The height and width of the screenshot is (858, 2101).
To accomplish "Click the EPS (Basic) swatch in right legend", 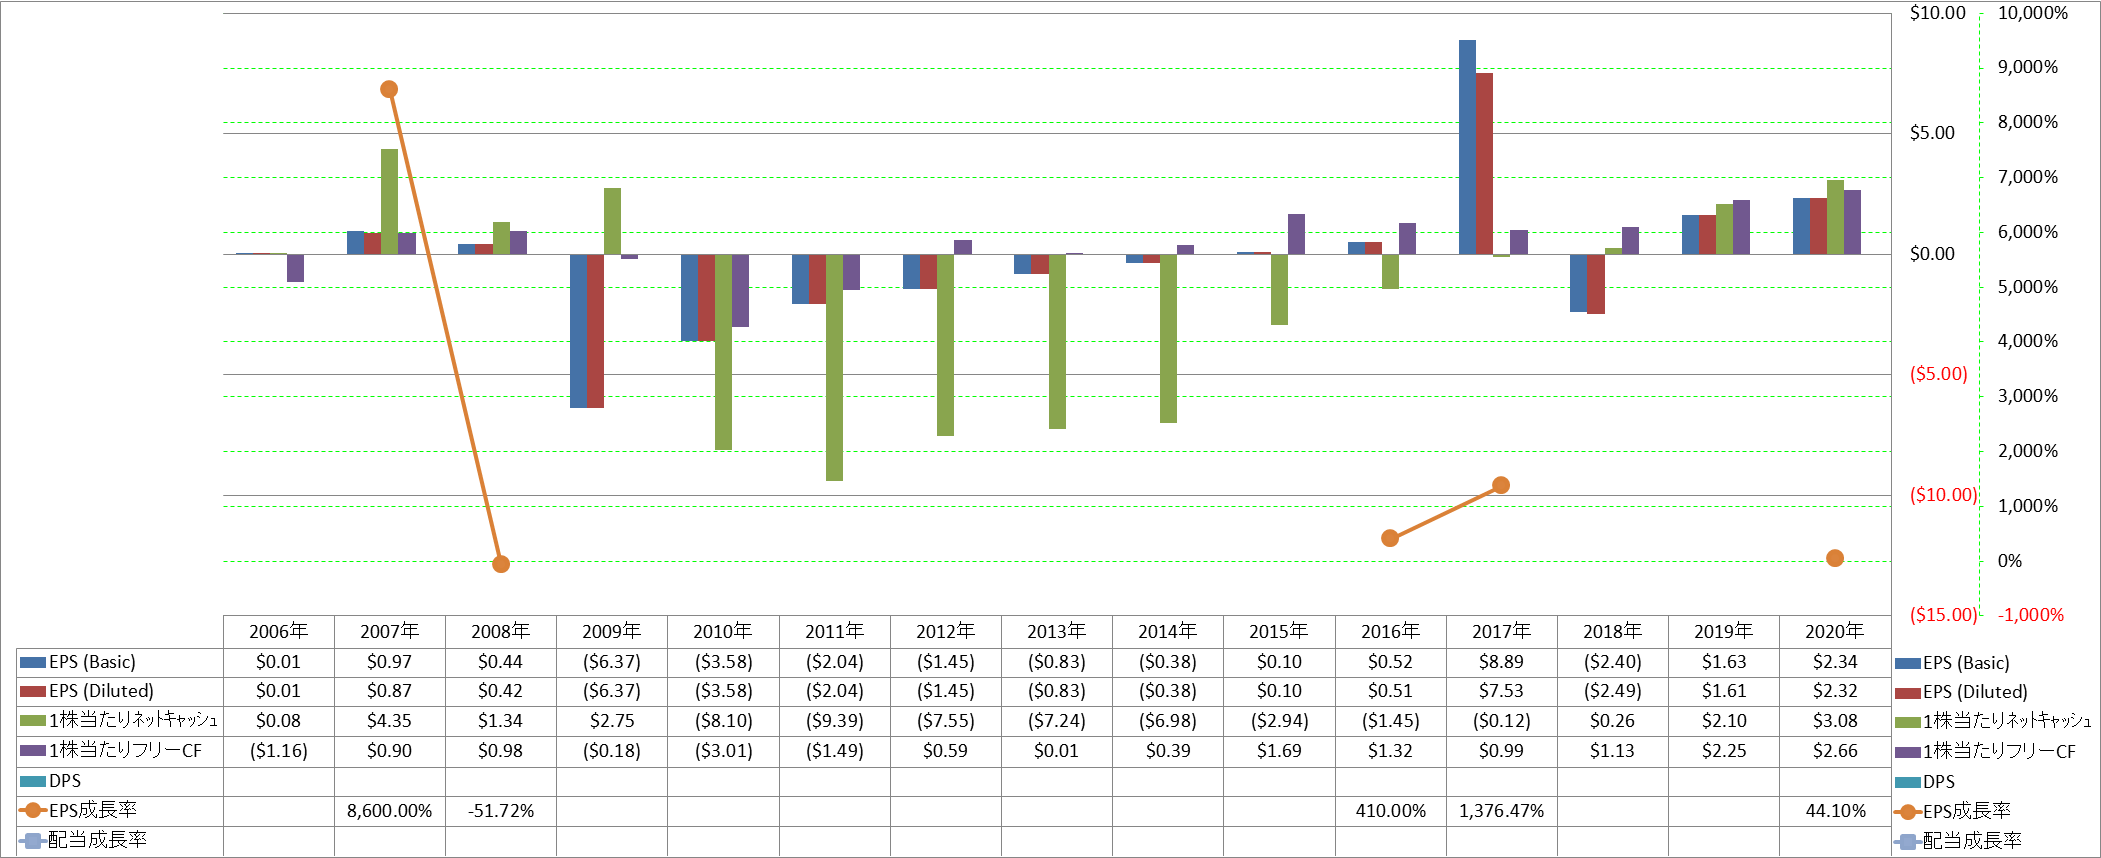I will 1907,663.
